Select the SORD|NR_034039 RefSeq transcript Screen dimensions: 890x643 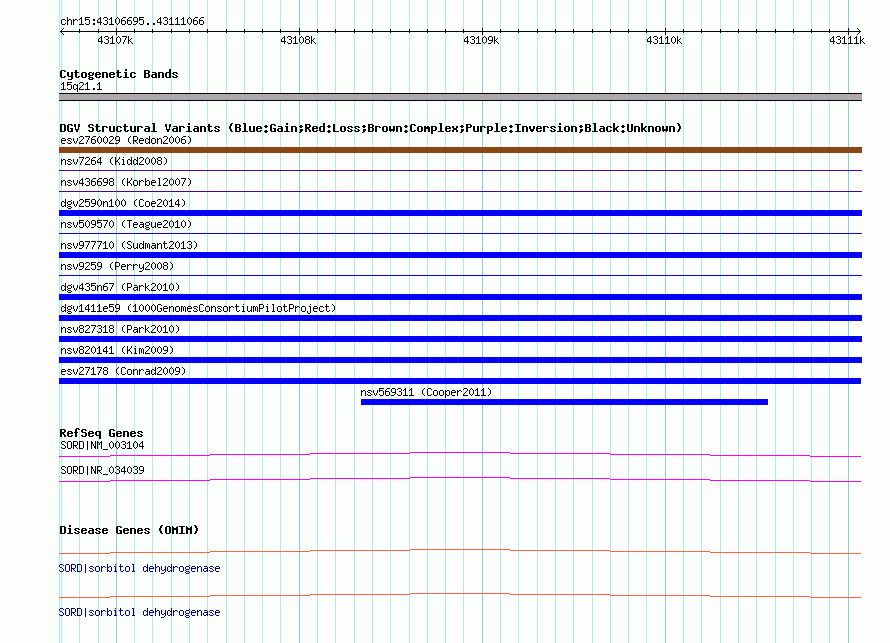click(102, 470)
